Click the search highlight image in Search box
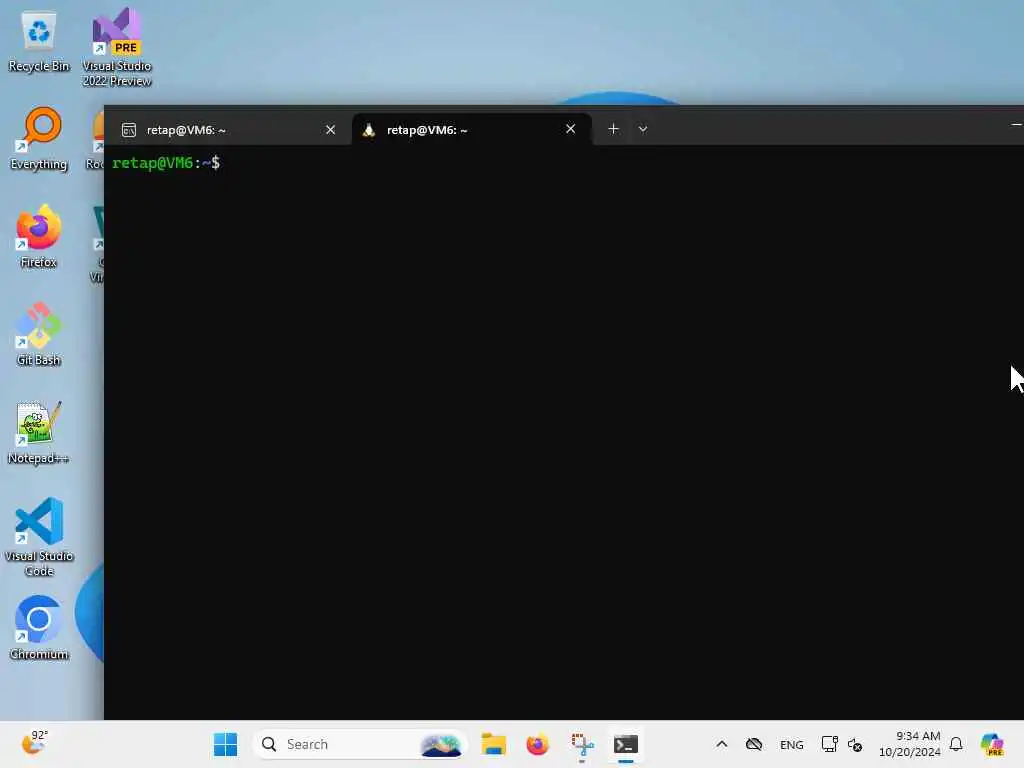This screenshot has width=1024, height=768. pos(441,744)
